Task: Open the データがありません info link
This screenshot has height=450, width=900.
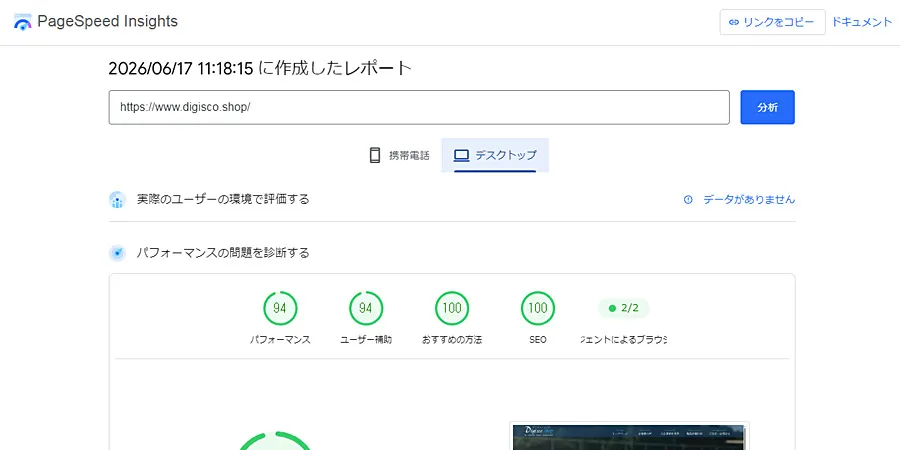Action: coord(749,200)
